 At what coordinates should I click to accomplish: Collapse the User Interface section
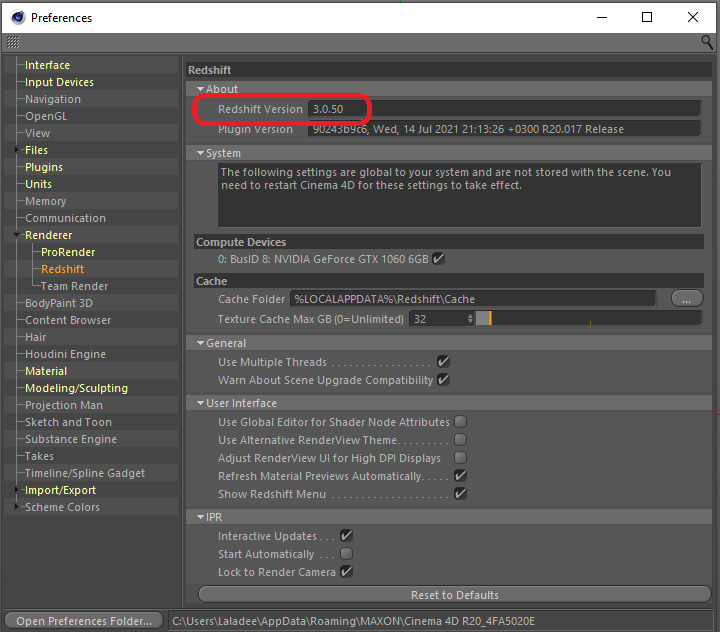pos(200,403)
